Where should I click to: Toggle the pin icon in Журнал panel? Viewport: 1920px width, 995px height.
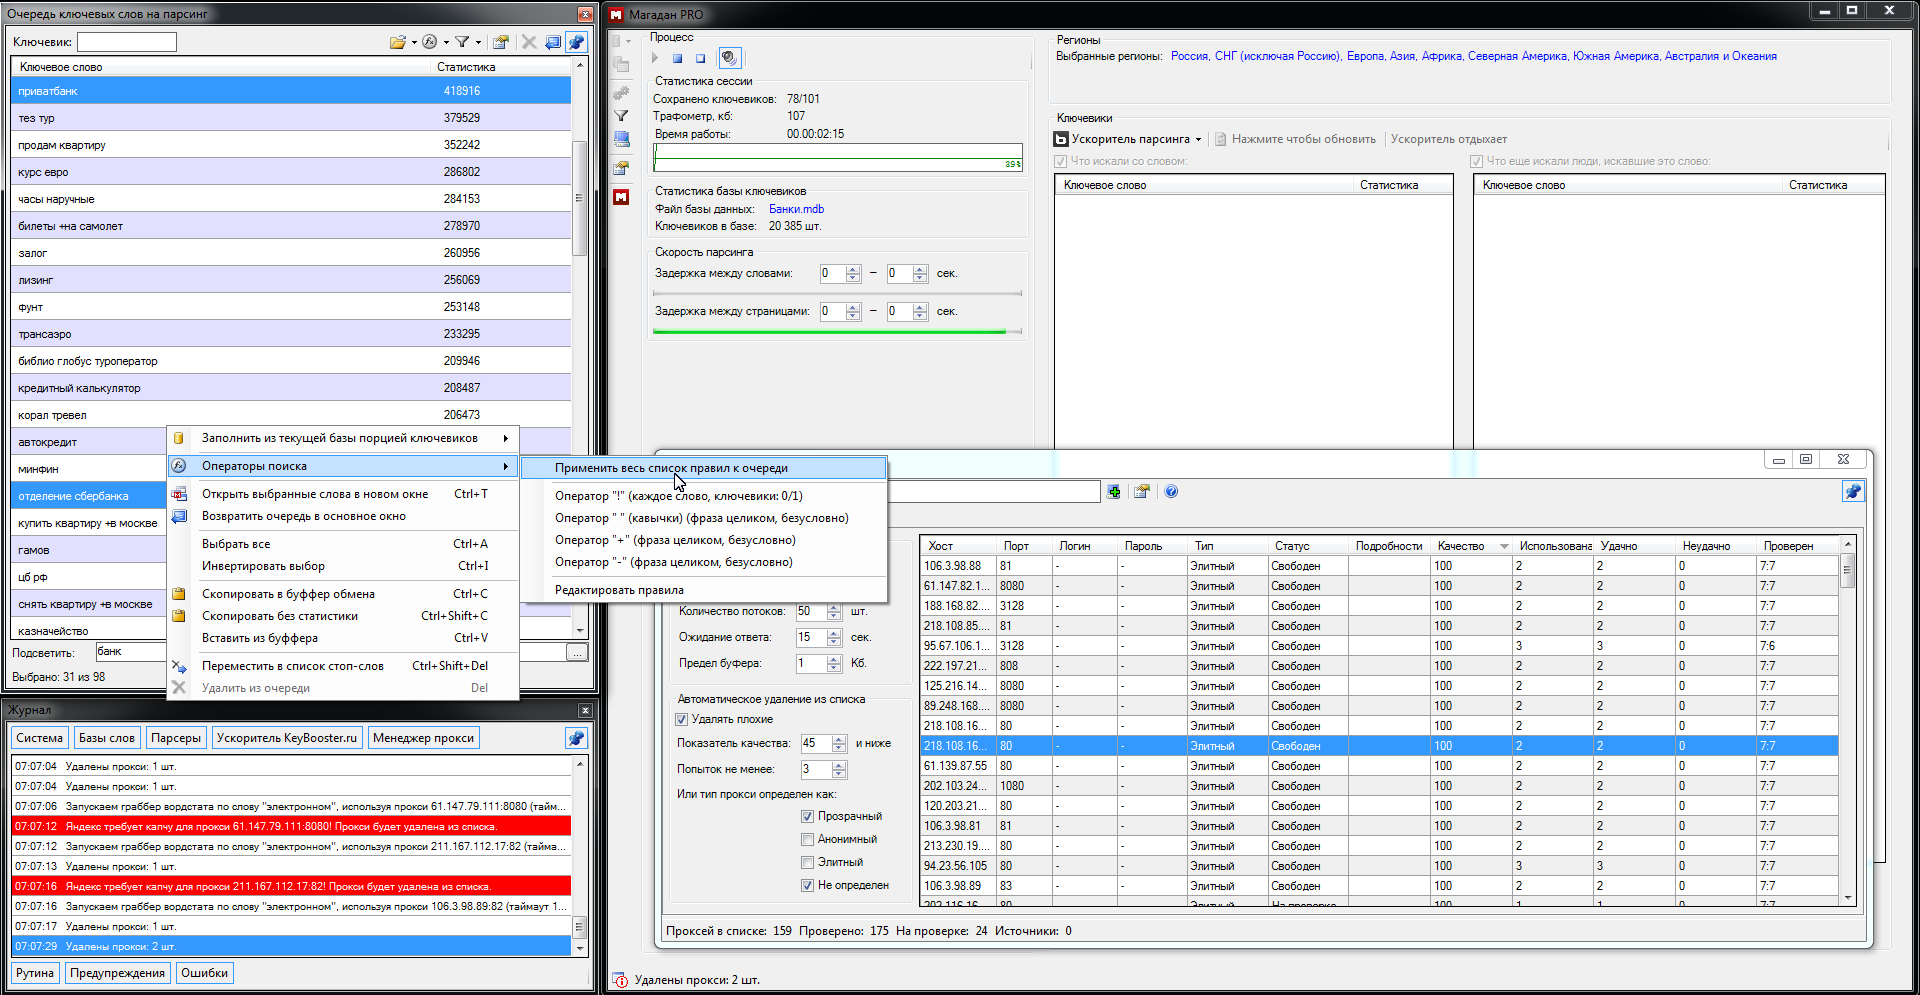point(576,738)
